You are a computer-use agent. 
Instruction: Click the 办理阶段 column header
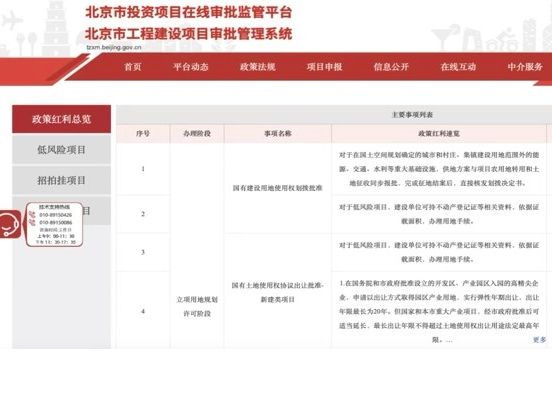point(197,133)
